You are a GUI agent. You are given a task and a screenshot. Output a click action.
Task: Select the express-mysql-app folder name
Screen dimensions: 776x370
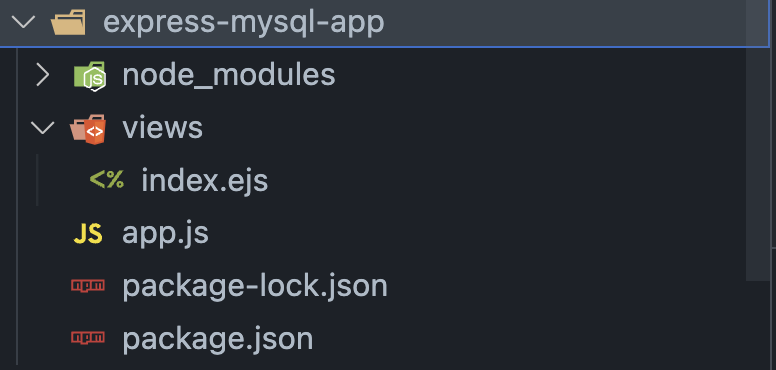tap(243, 23)
